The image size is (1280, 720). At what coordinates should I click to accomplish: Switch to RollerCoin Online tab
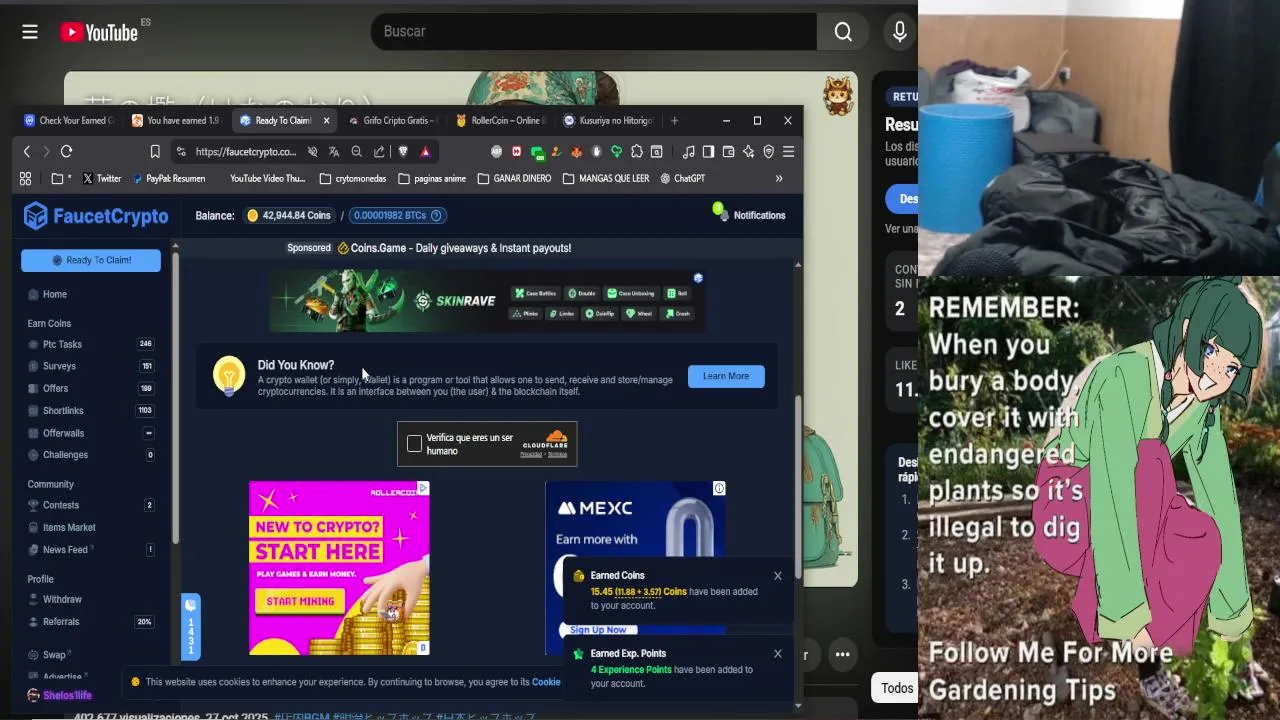pyautogui.click(x=501, y=121)
